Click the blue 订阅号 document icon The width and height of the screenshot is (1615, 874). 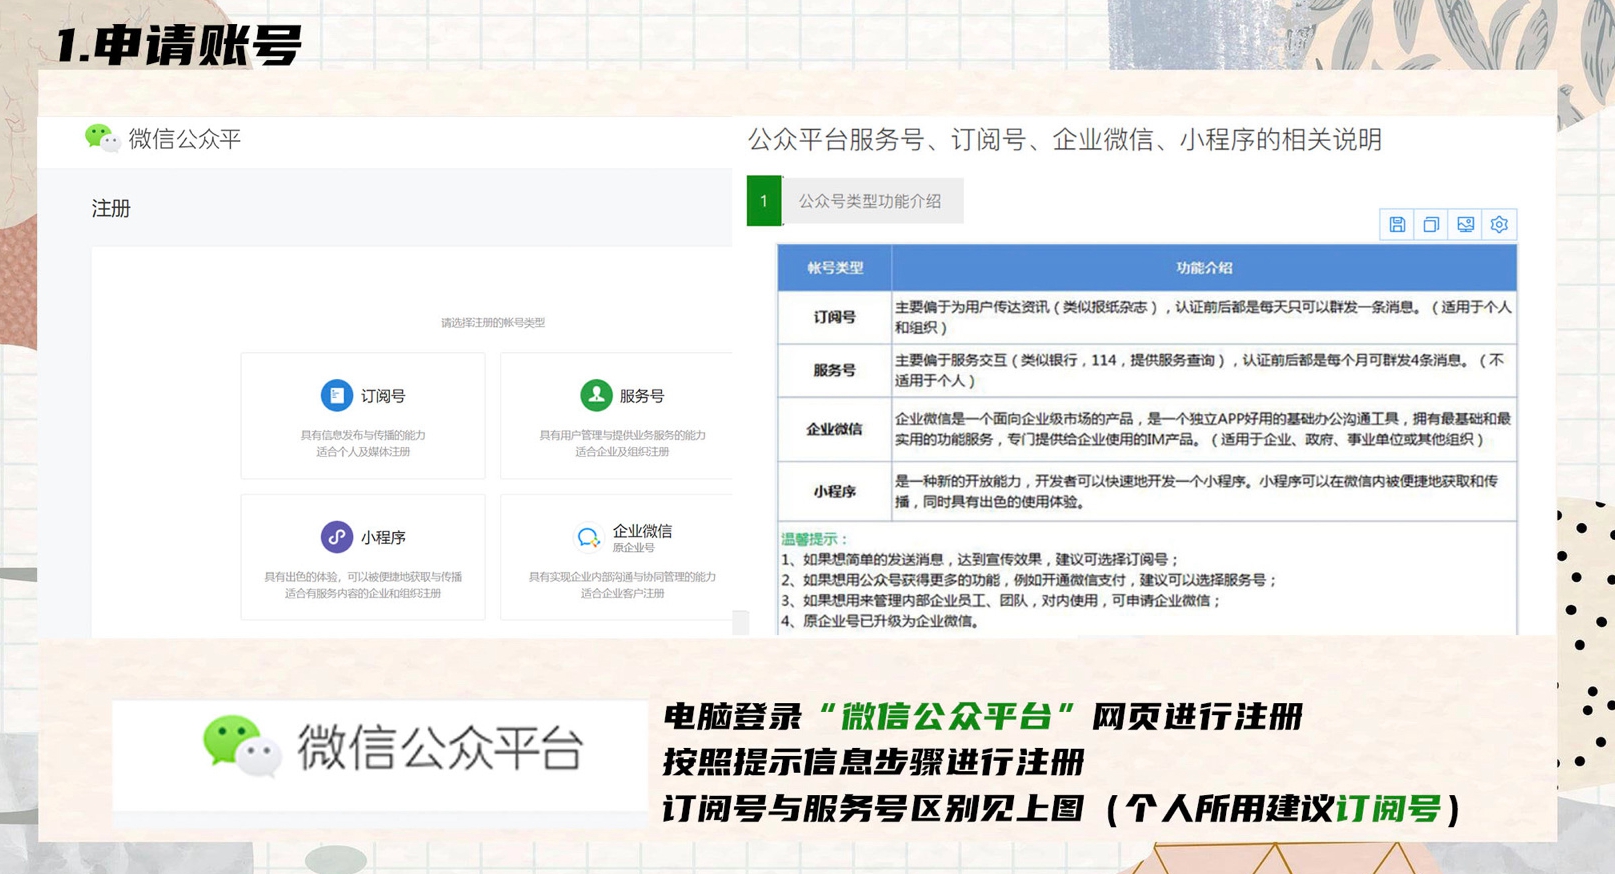[x=337, y=396]
